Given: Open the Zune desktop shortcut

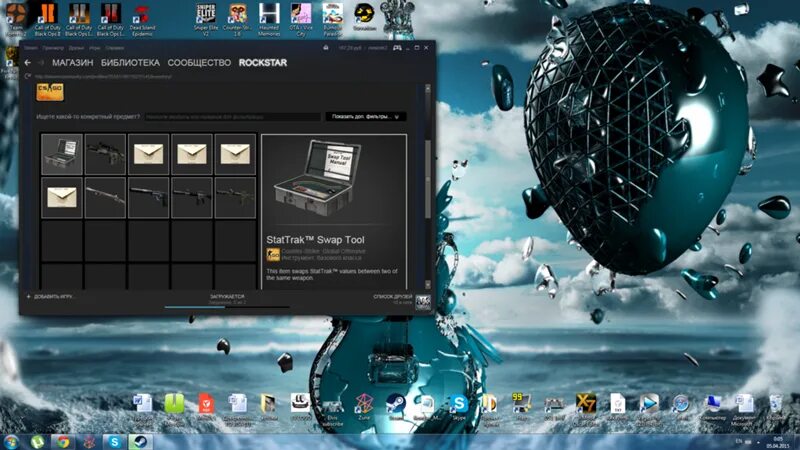Looking at the screenshot, I should click(364, 407).
